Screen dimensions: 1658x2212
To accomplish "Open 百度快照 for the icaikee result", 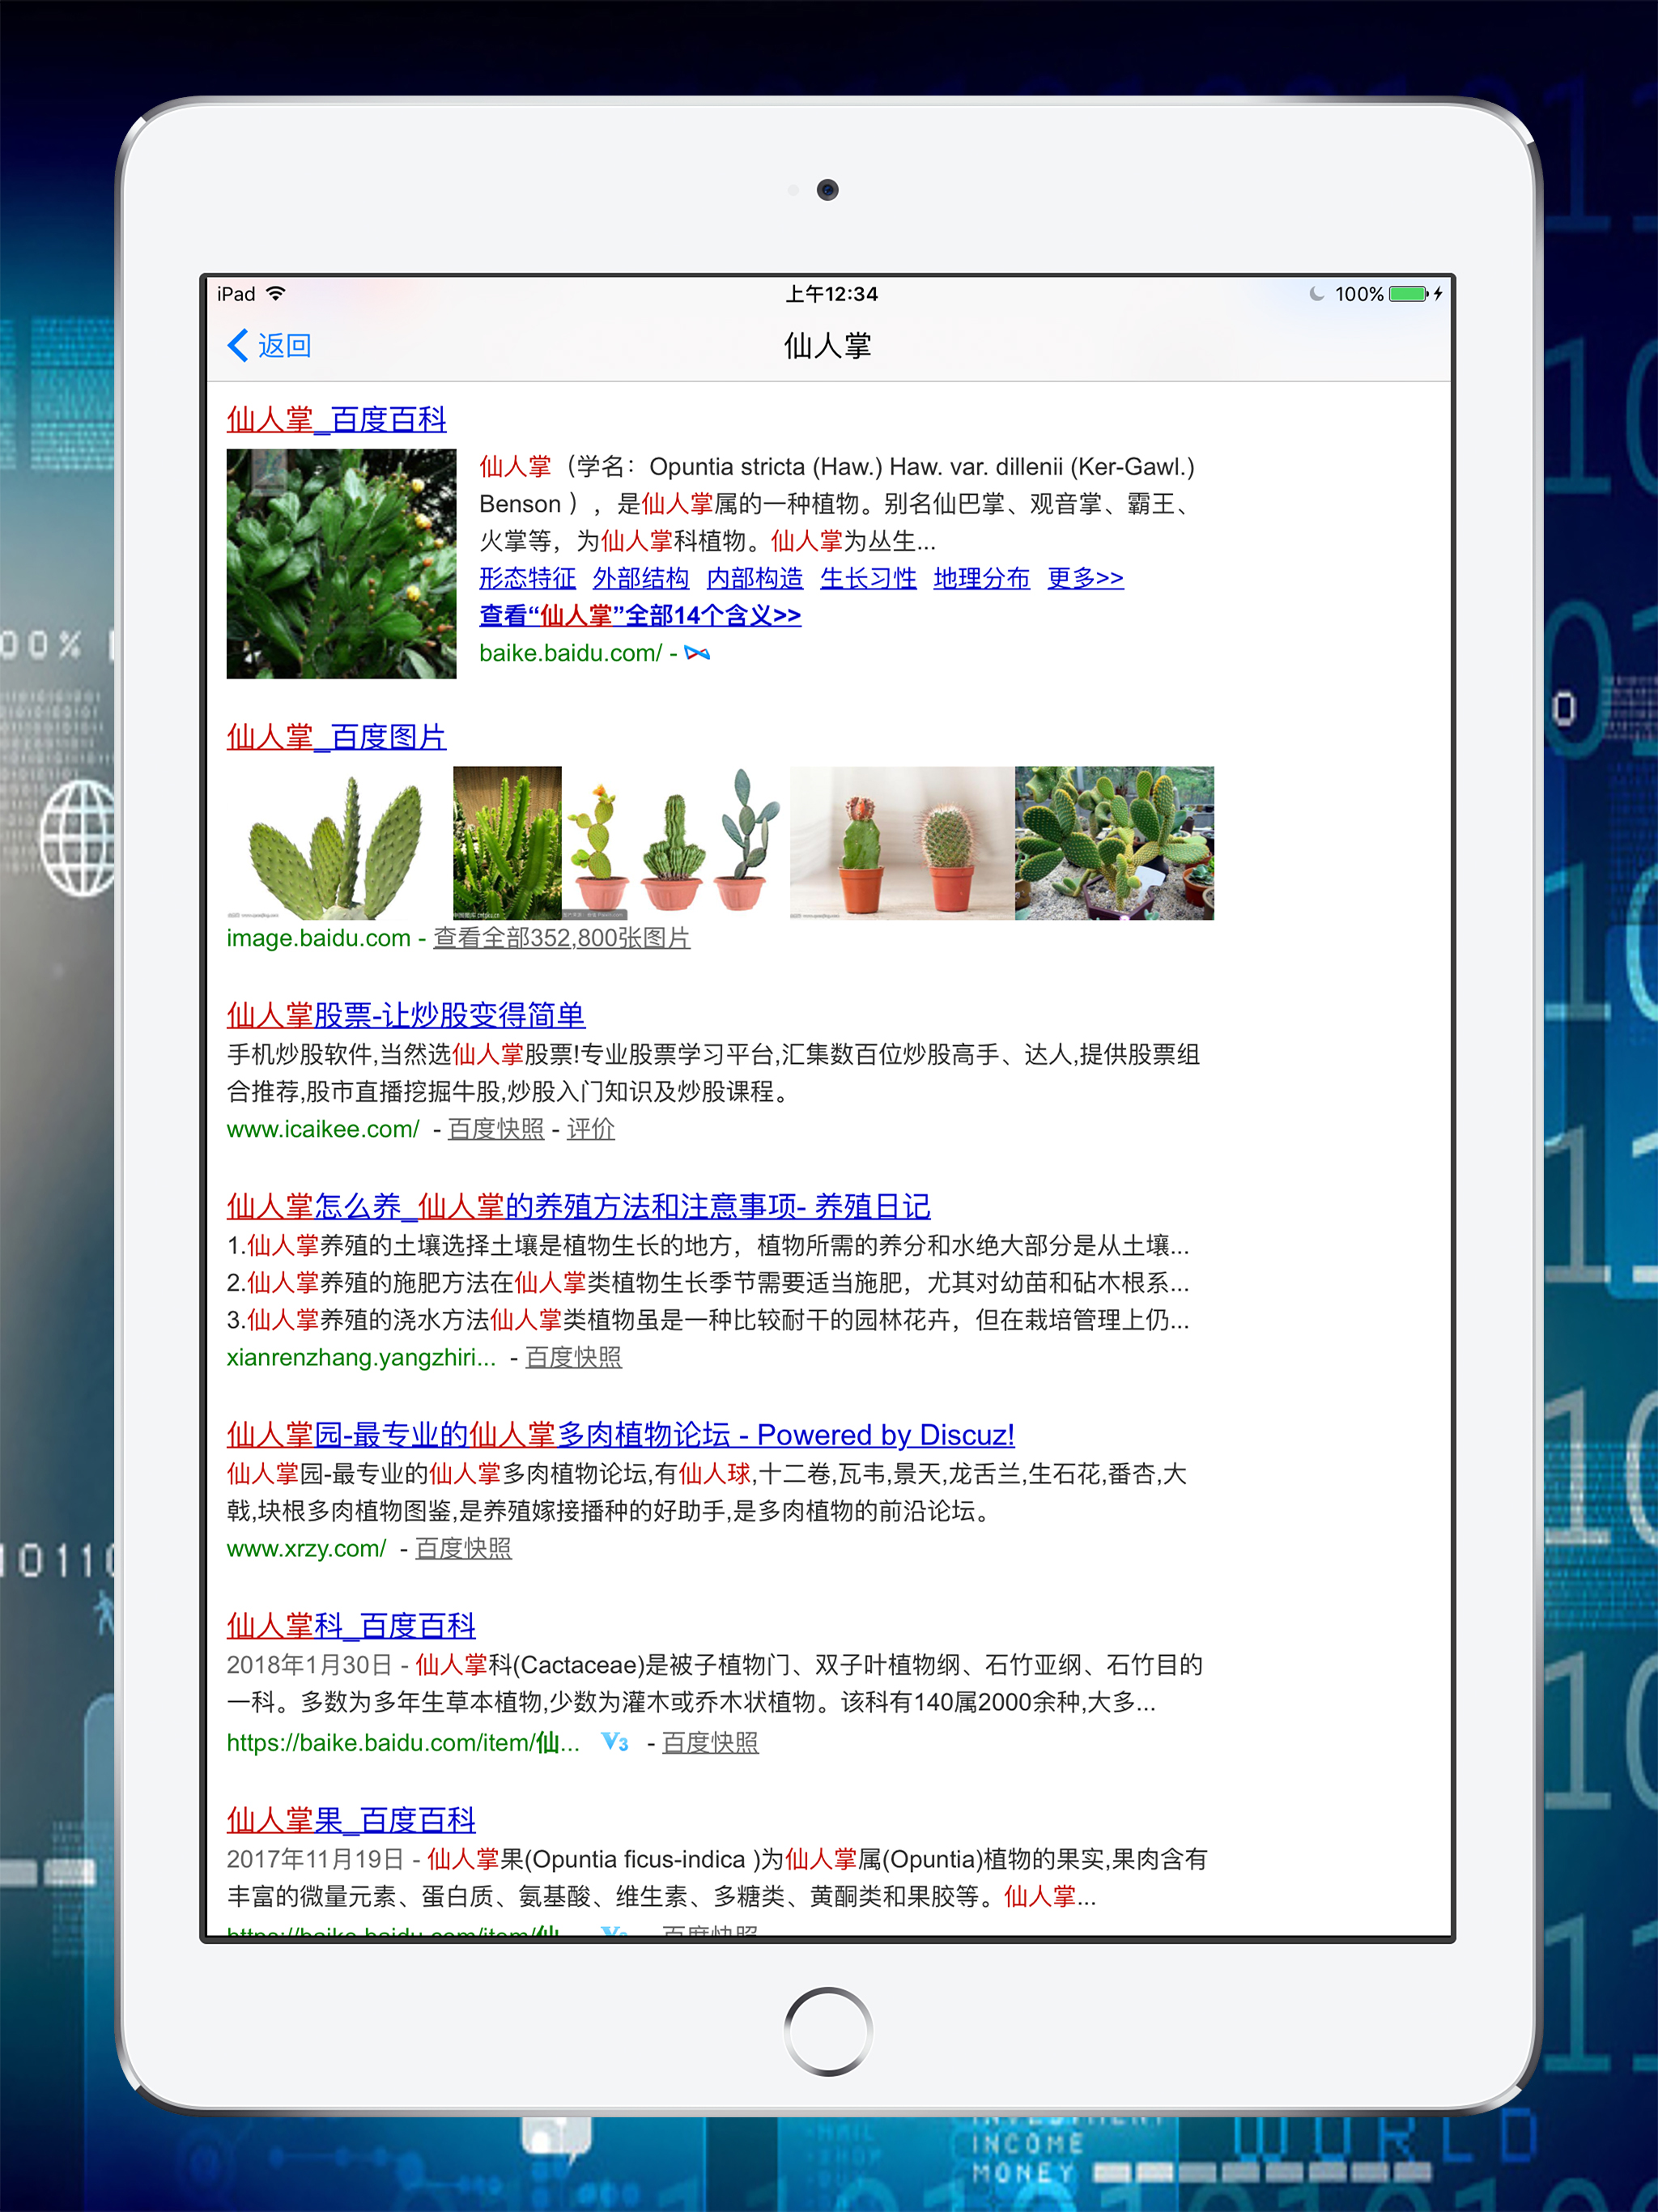I will tap(496, 1129).
